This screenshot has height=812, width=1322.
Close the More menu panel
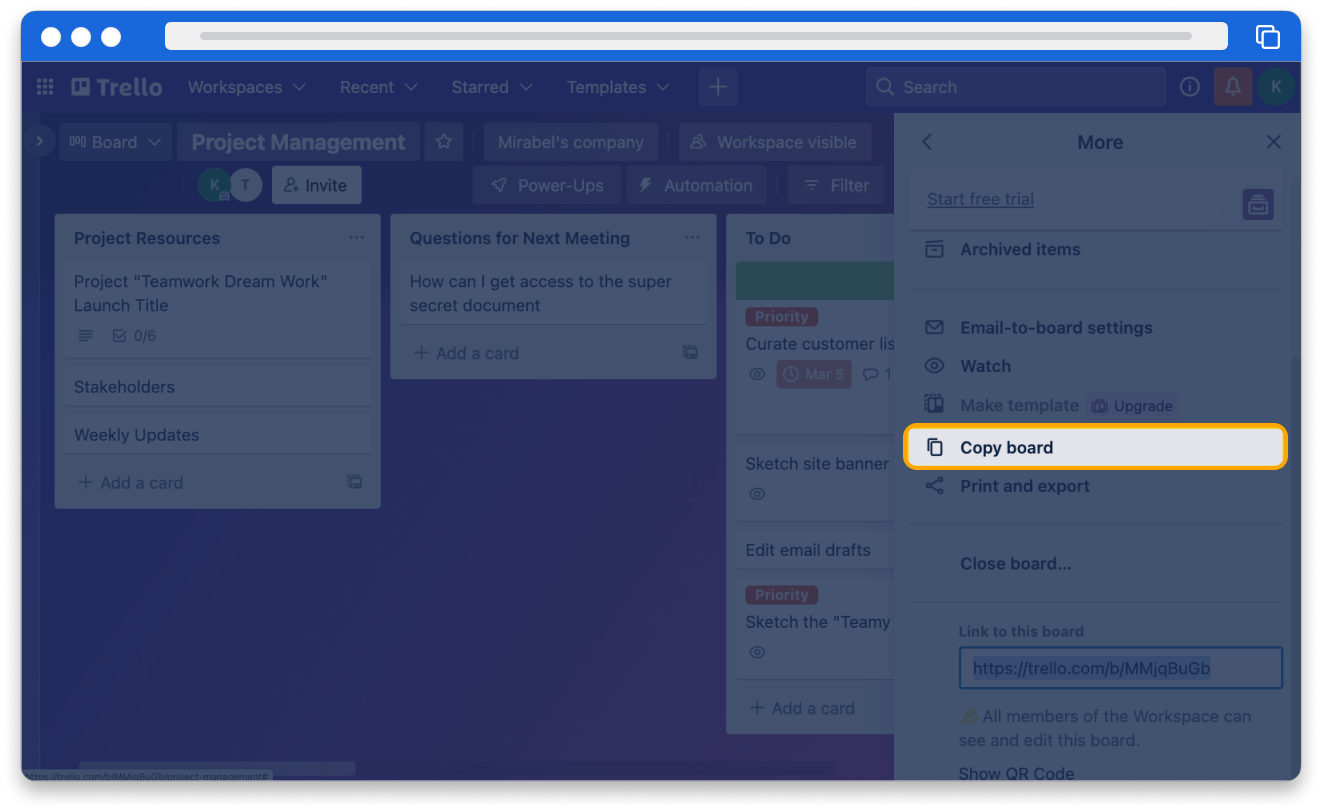1273,142
